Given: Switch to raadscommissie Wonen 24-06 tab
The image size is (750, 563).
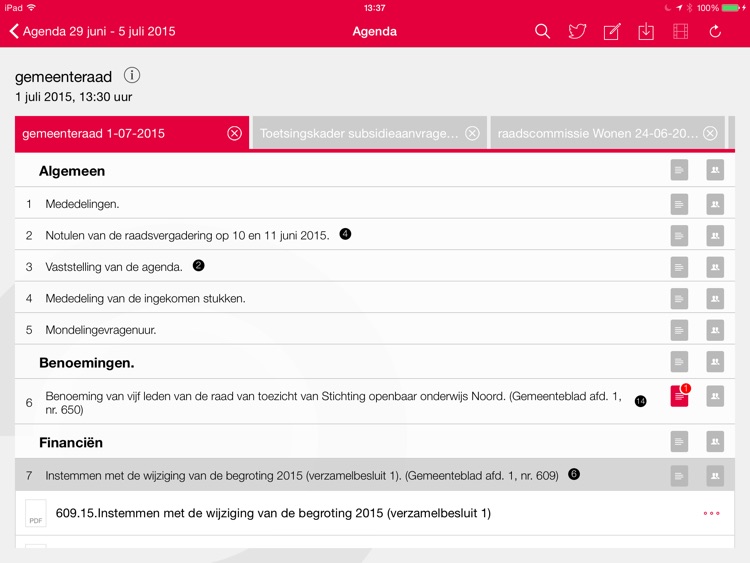Looking at the screenshot, I should [598, 133].
